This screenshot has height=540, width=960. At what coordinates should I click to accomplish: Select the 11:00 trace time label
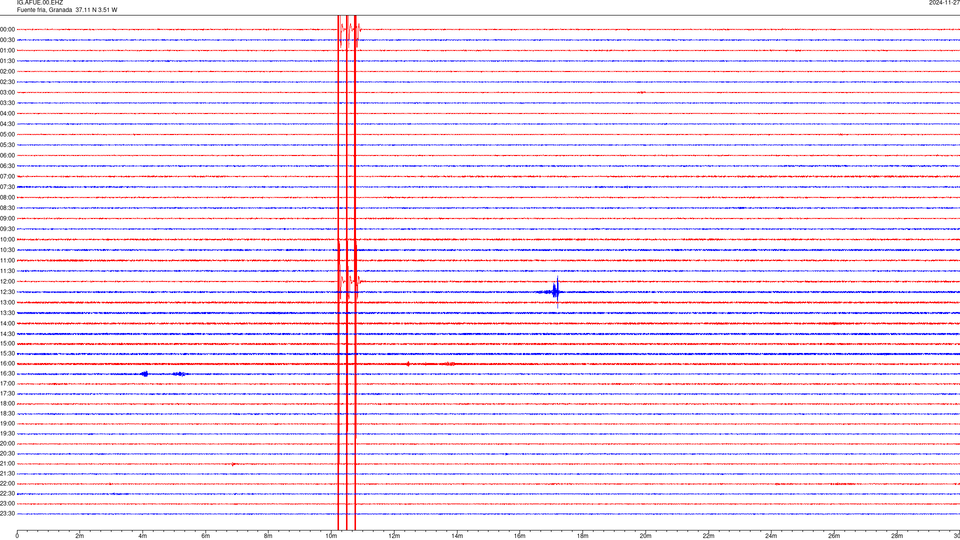[7, 261]
